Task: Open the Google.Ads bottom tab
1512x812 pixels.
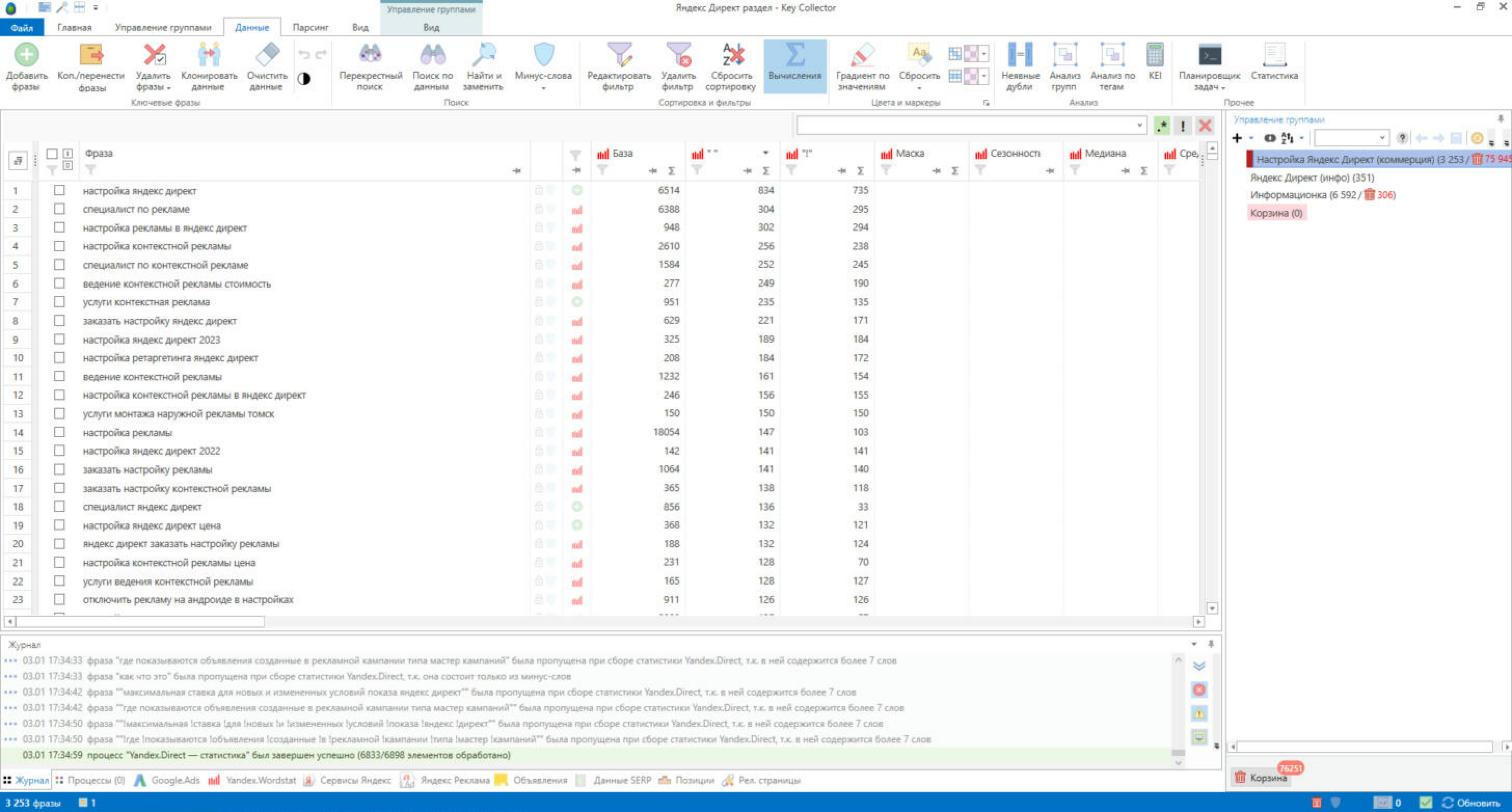Action: [168, 780]
